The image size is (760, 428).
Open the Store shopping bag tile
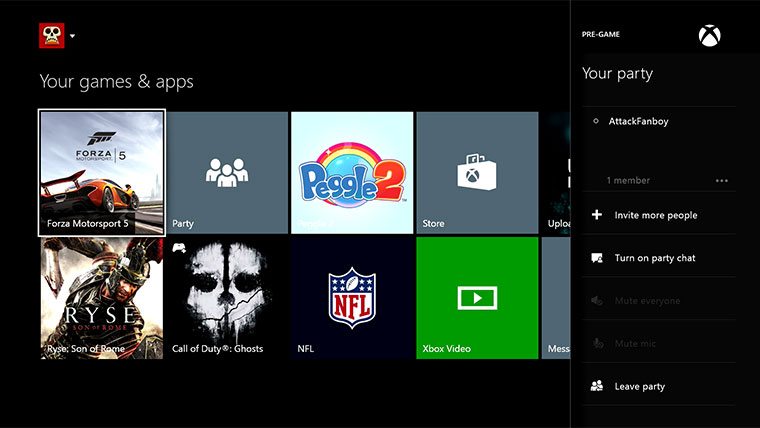pyautogui.click(x=477, y=173)
